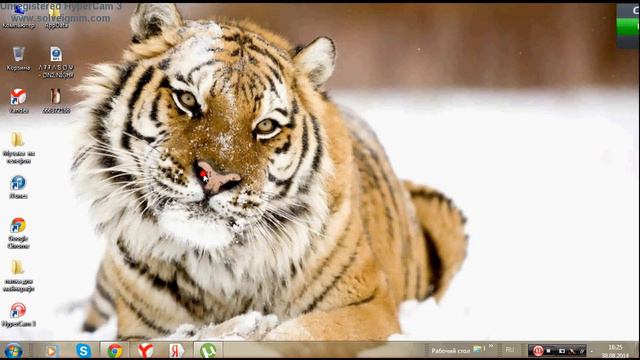This screenshot has width=640, height=360.
Task: Take a HyperCam snapshot with the camera button
Action: tap(562, 351)
